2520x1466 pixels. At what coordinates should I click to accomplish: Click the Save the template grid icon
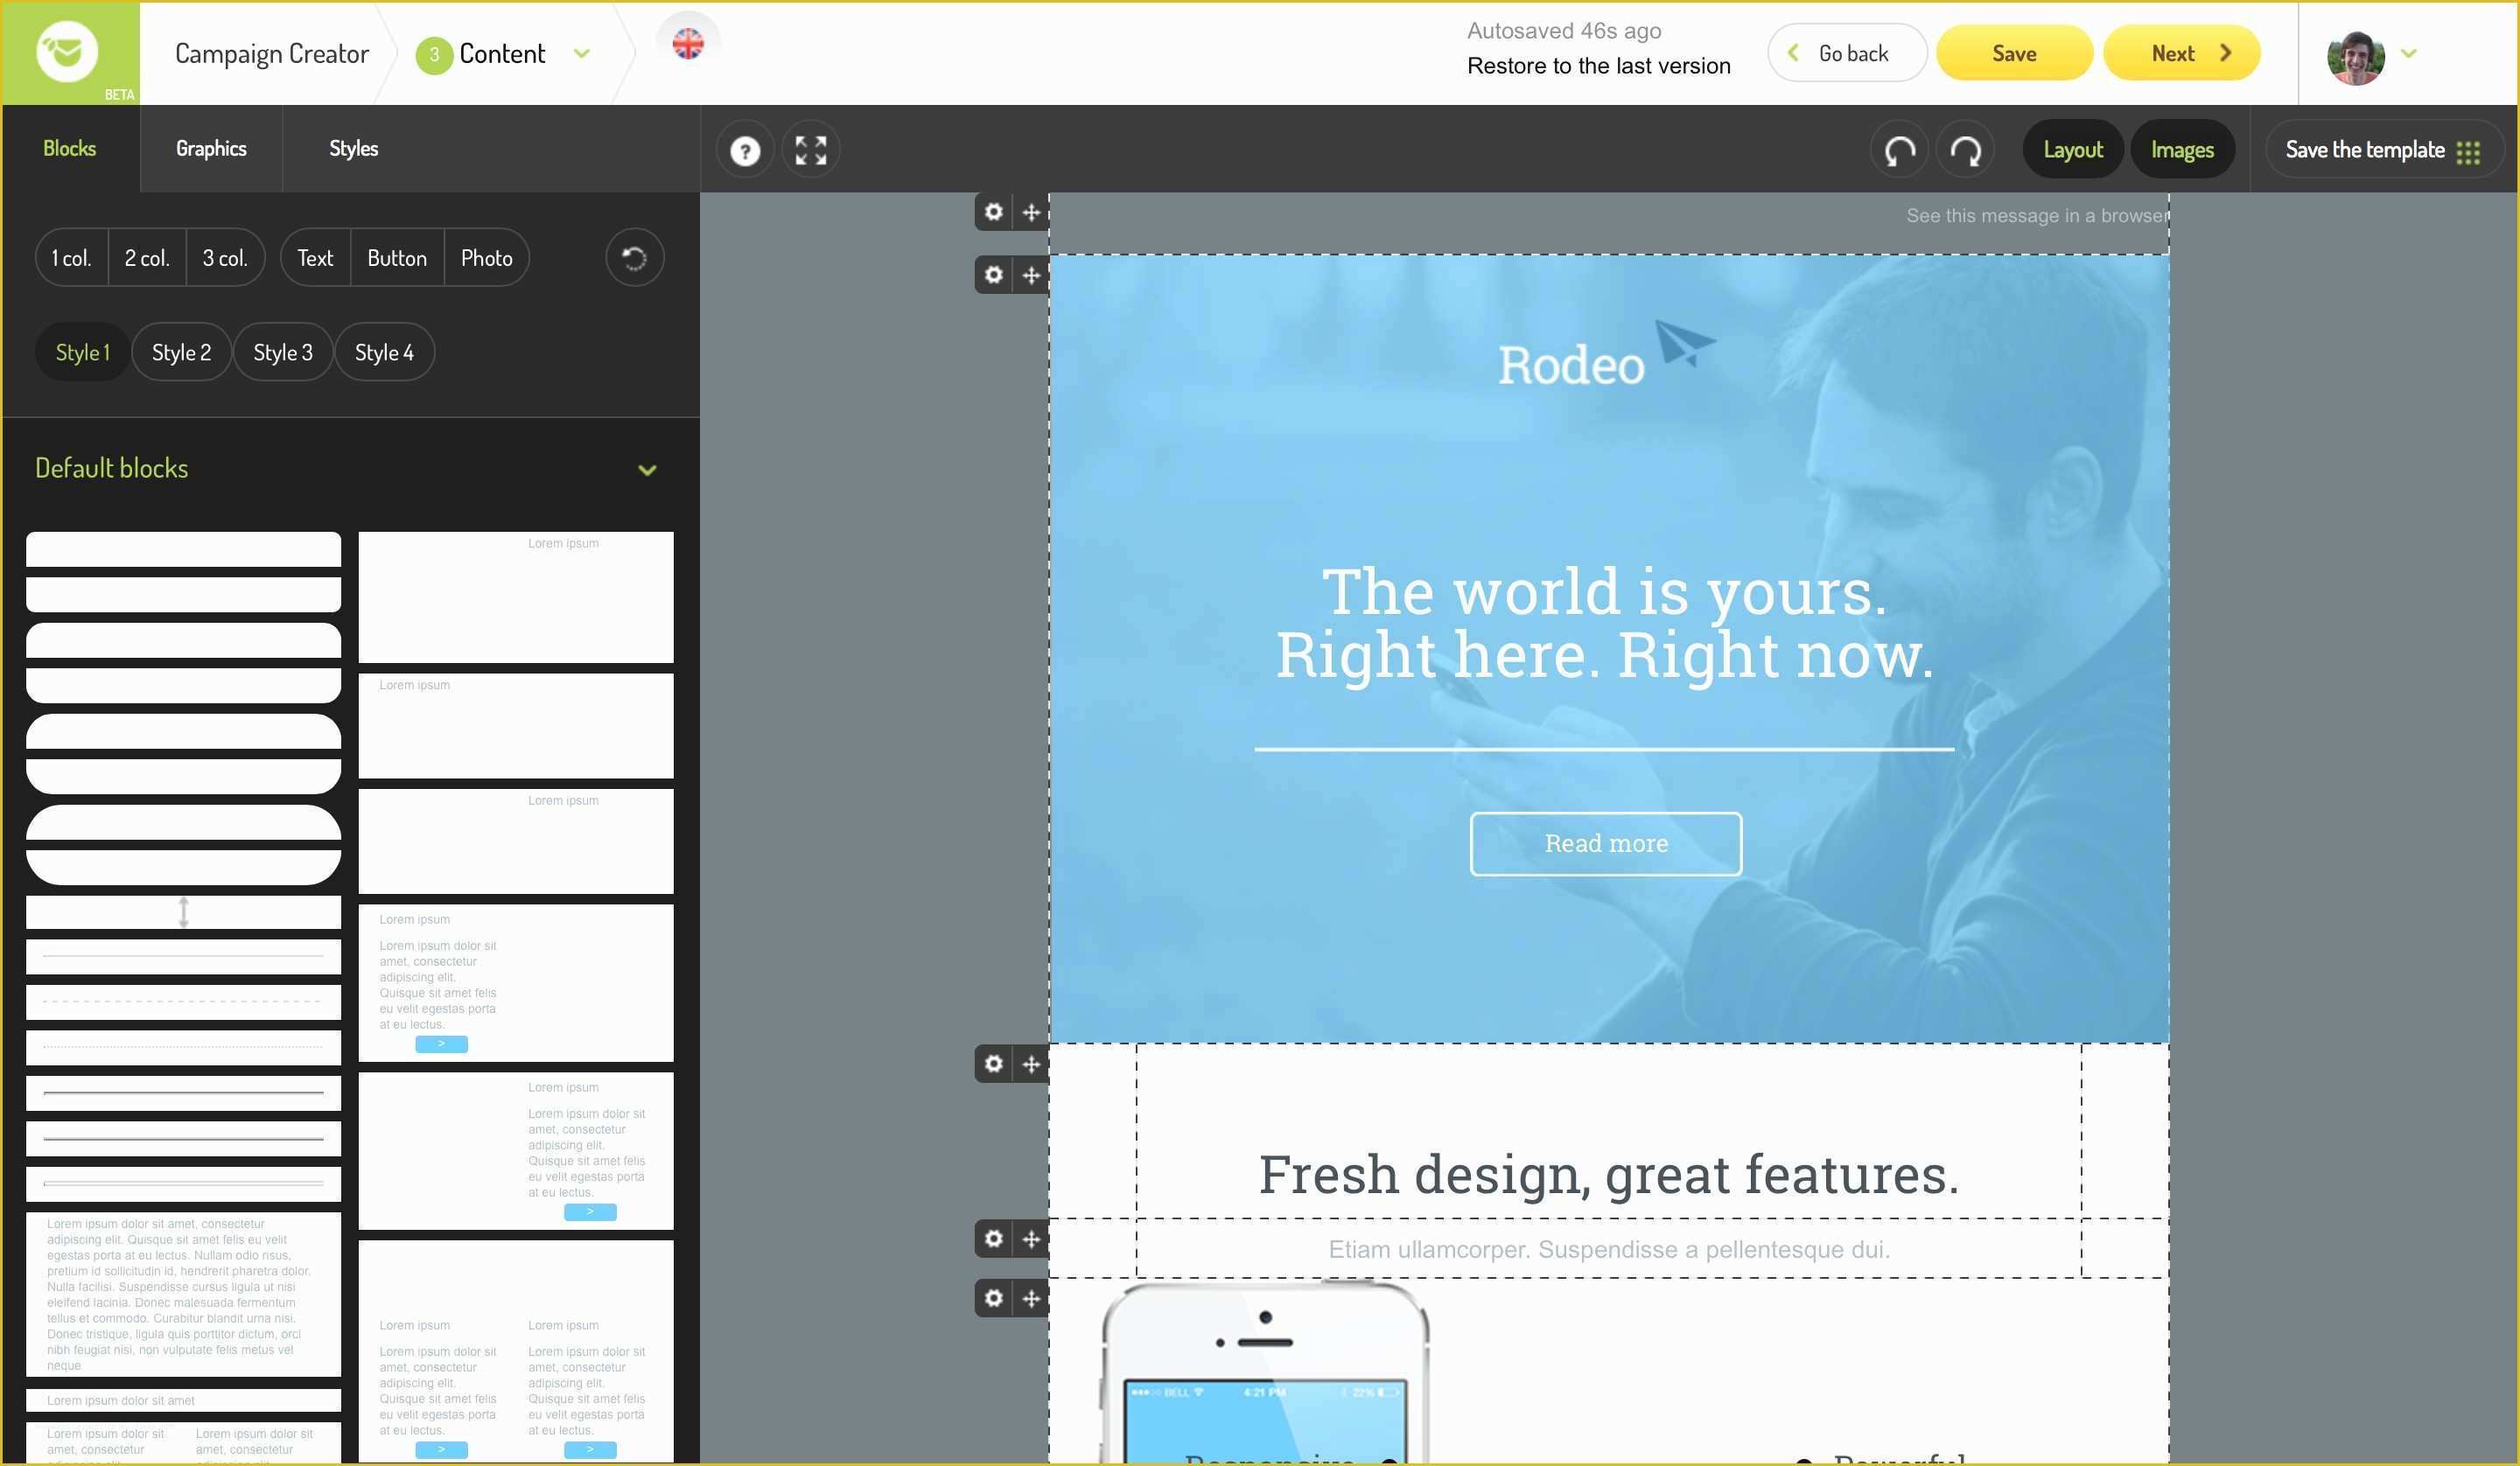click(2473, 149)
